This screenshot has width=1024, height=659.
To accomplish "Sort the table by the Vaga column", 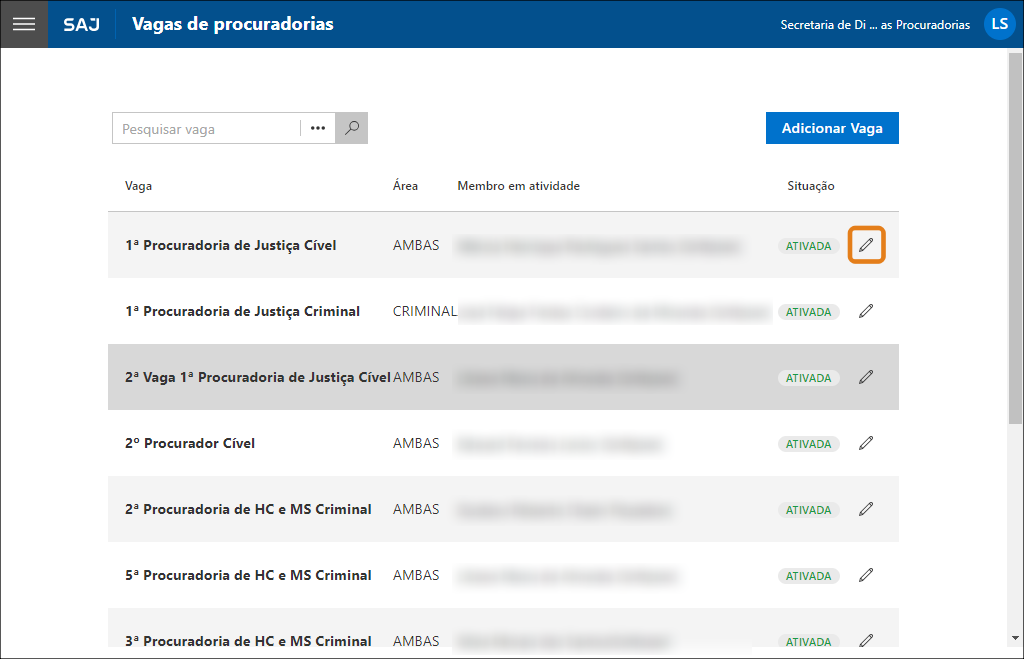I will (138, 186).
